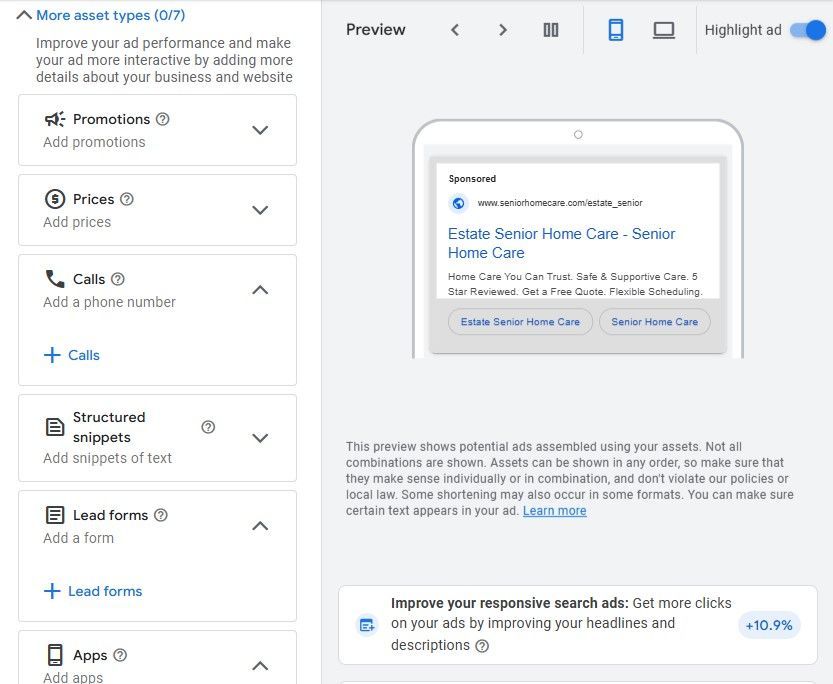Click the Add promotions text
Screen dimensions: 833x684
95,142
